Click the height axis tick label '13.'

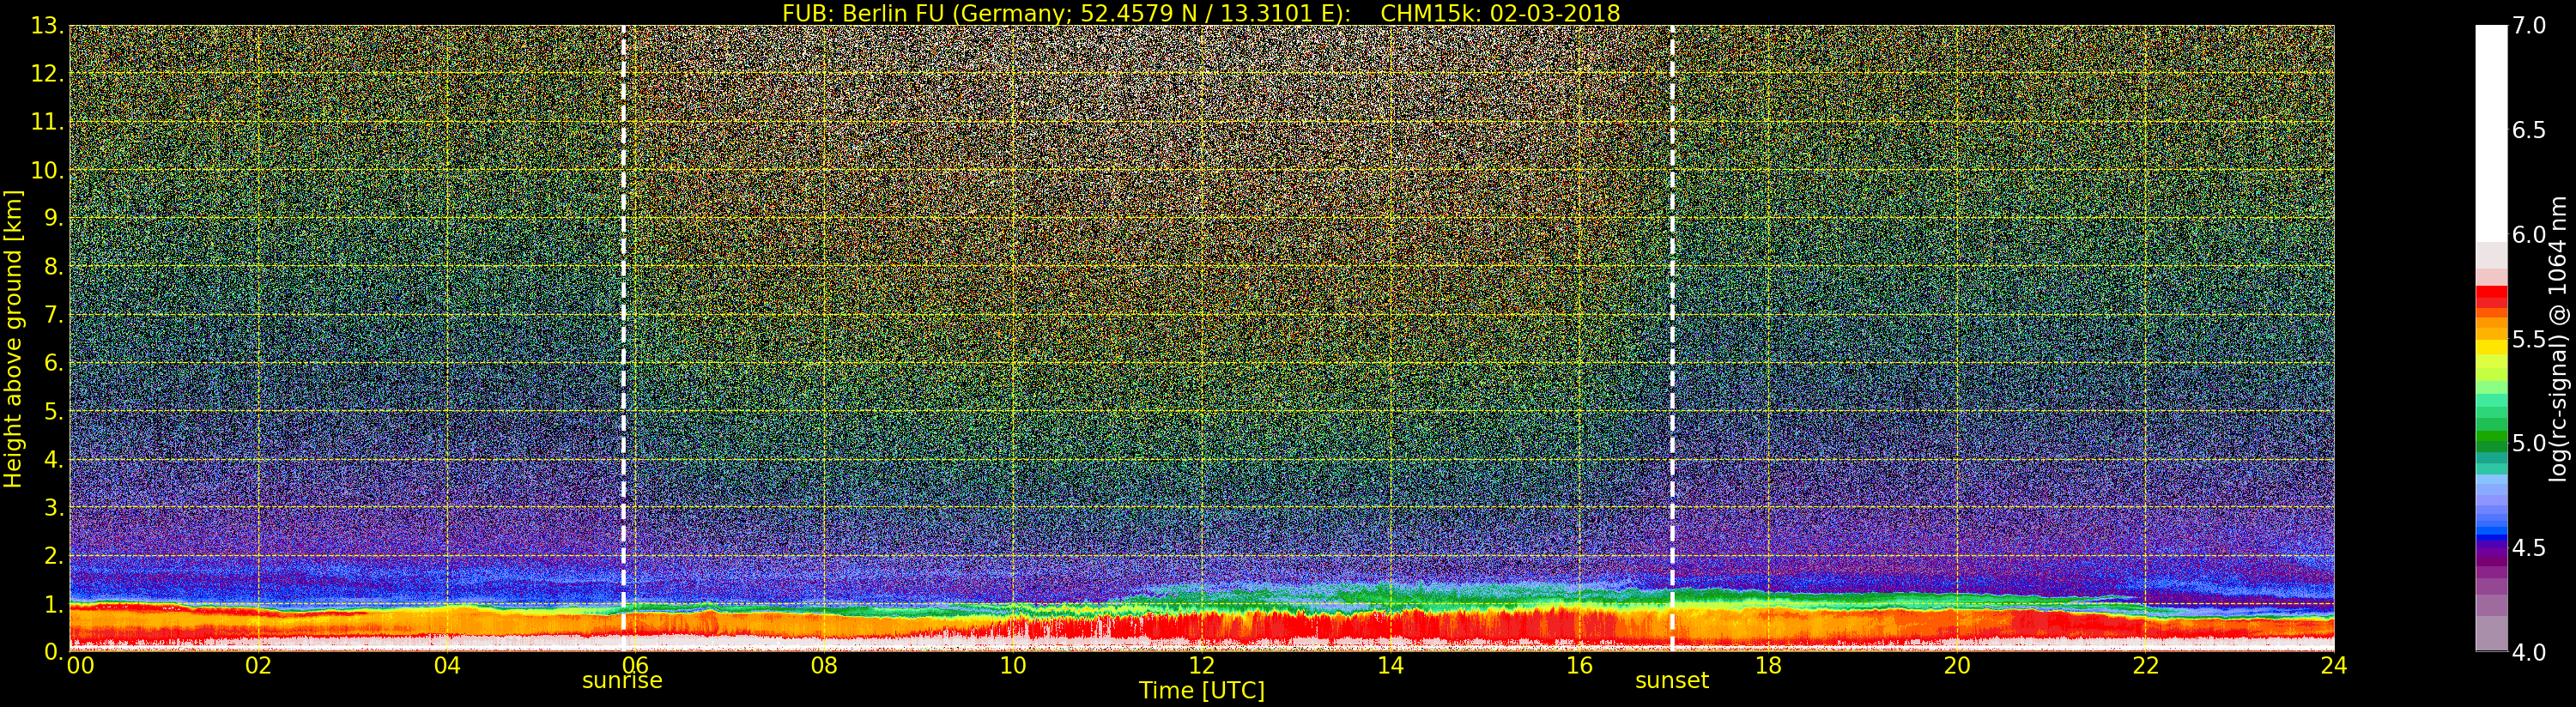point(47,26)
